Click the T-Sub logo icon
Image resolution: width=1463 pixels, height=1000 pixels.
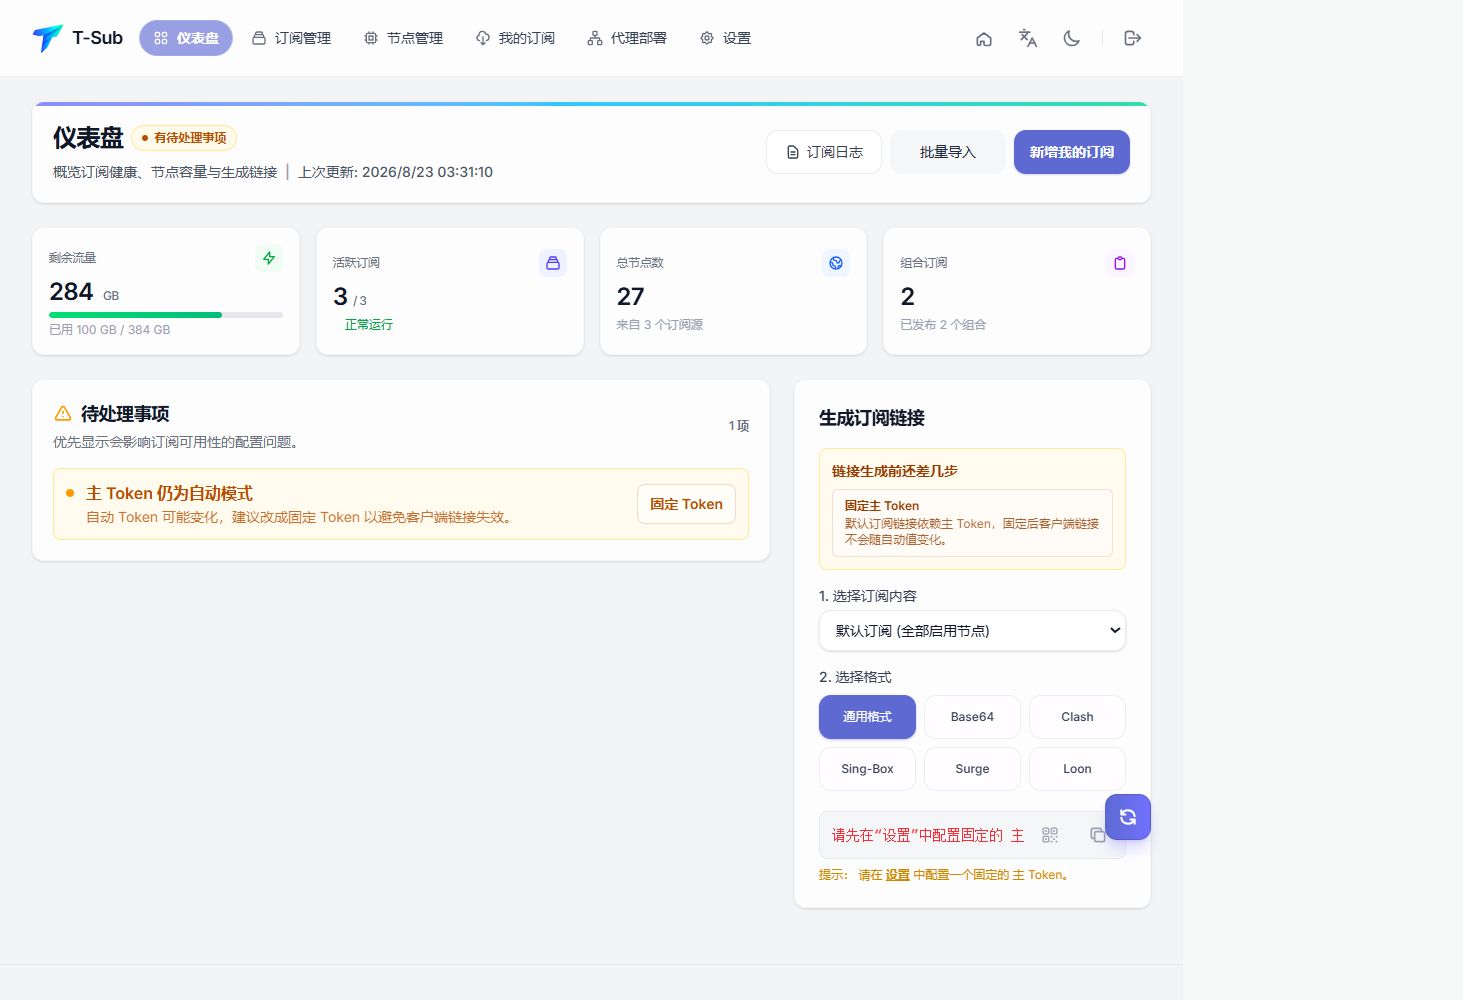(47, 38)
